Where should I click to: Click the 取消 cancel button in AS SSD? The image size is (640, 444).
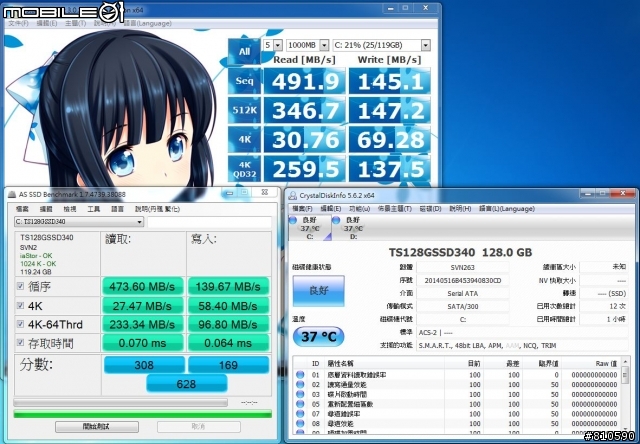(x=198, y=426)
